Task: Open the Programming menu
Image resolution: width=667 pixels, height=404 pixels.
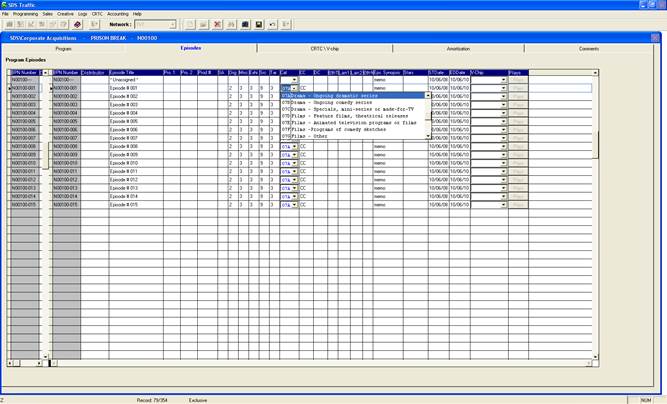Action: pyautogui.click(x=26, y=14)
